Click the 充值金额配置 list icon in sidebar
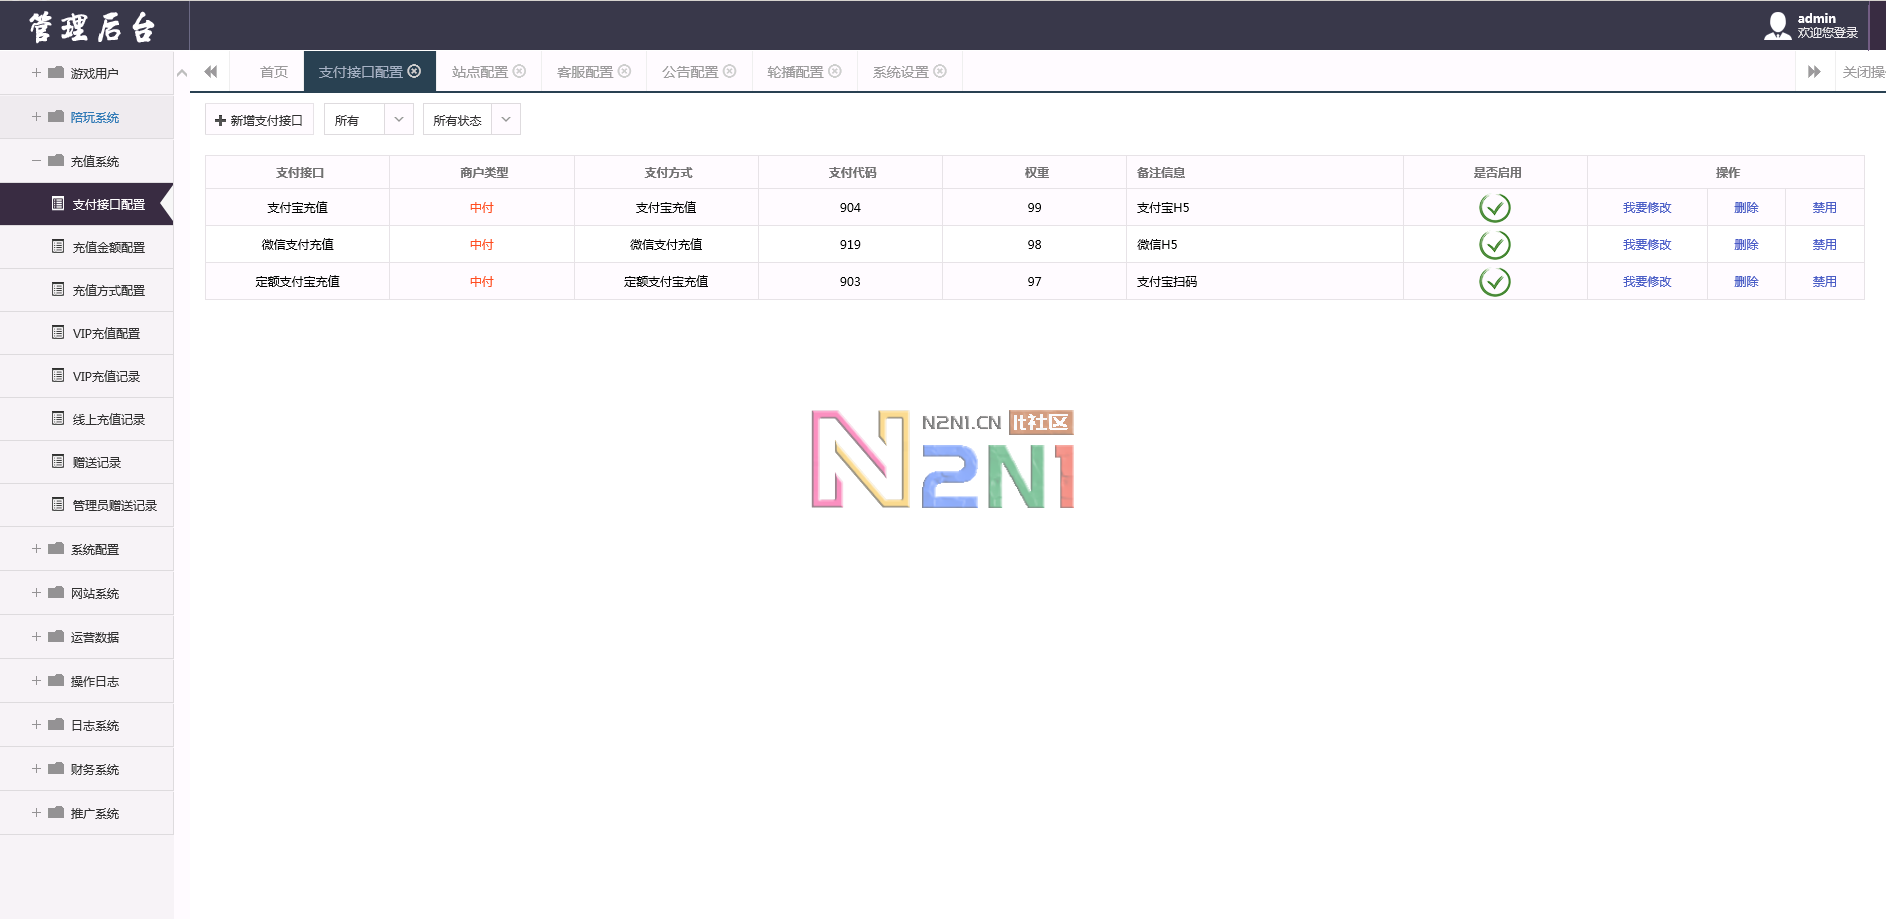The image size is (1886, 919). [58, 247]
